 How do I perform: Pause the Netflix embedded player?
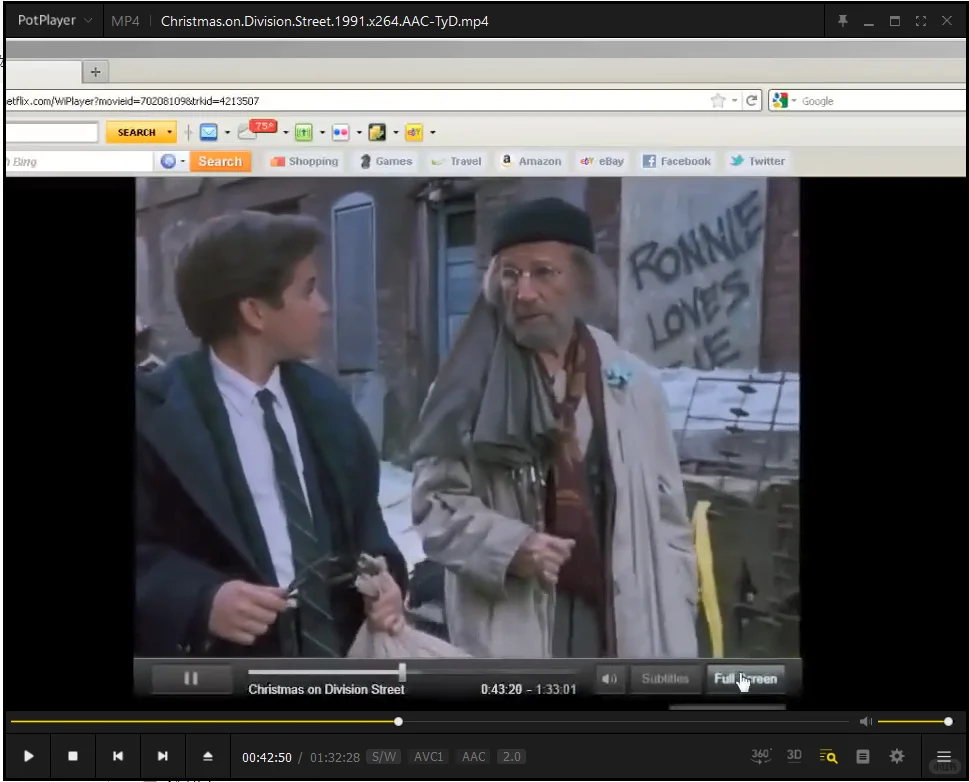click(x=191, y=678)
